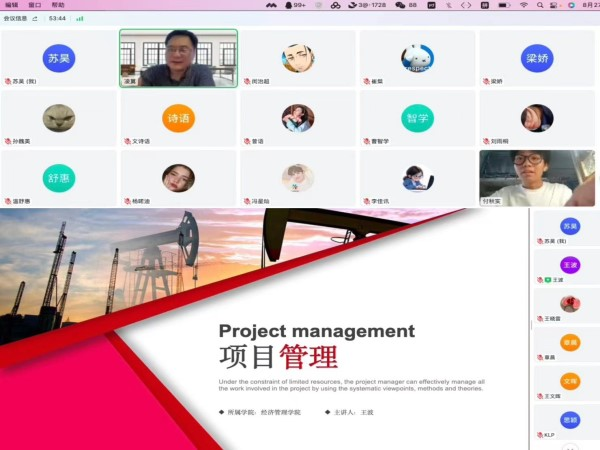The width and height of the screenshot is (600, 450).
Task: Click the Wi-Fi icon in menu bar
Action: coord(523,5)
